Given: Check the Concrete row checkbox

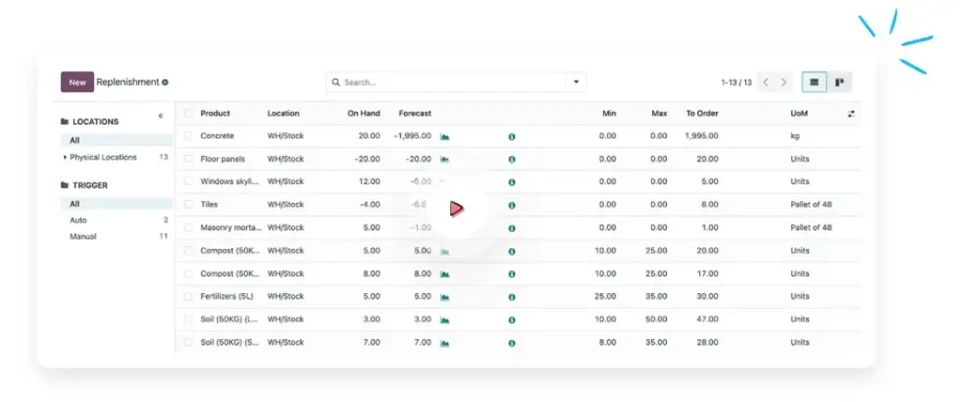Looking at the screenshot, I should point(189,136).
